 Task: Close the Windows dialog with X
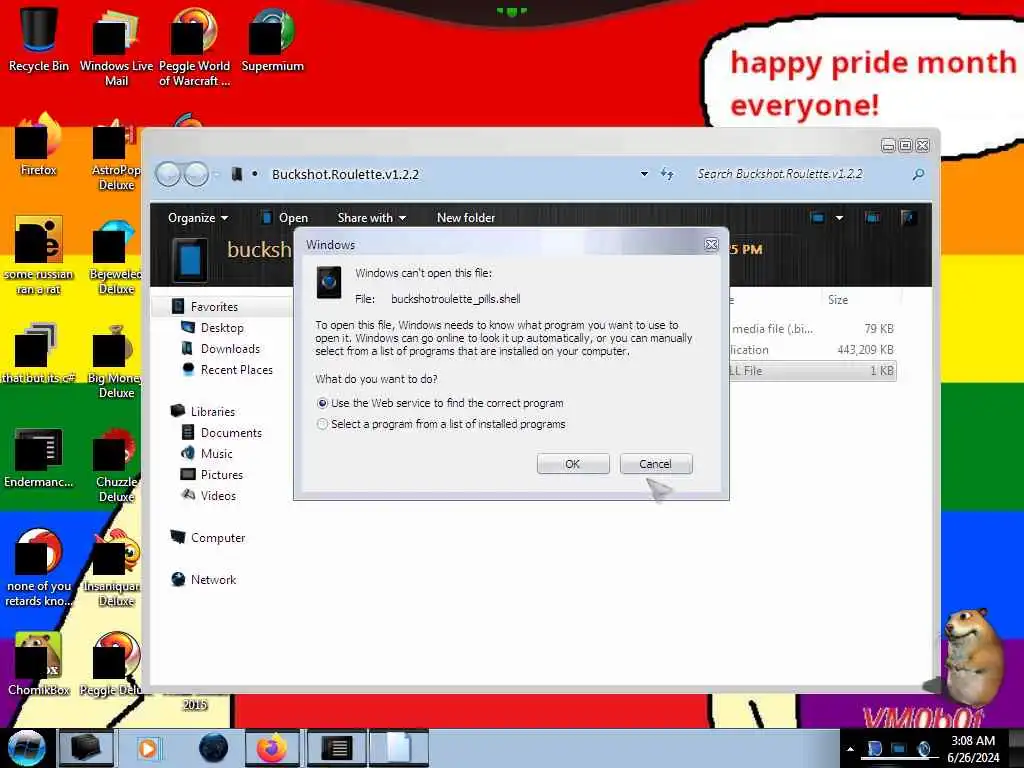[x=711, y=244]
